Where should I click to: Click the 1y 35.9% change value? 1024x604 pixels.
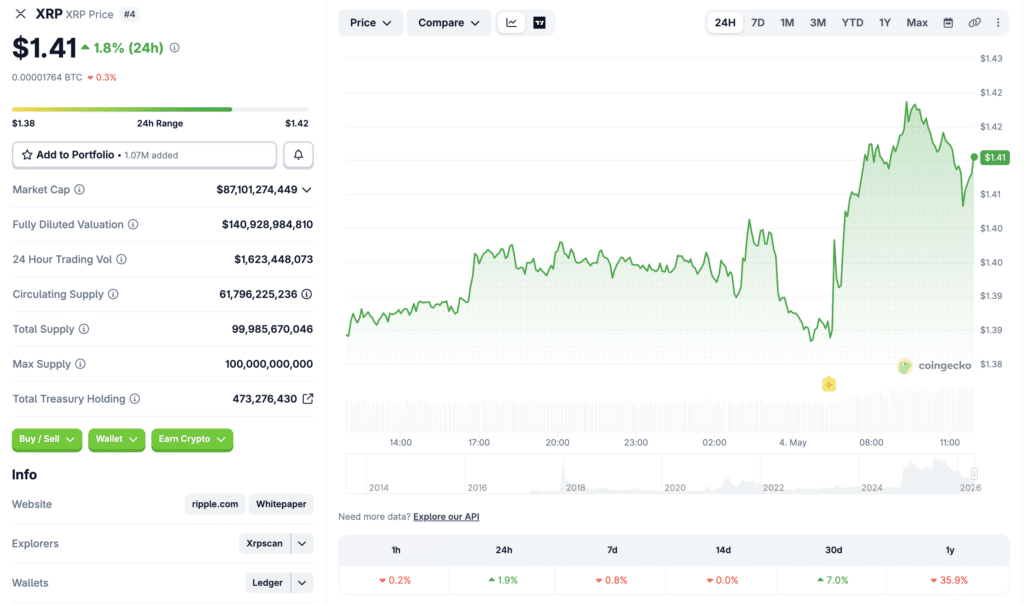[x=949, y=580]
